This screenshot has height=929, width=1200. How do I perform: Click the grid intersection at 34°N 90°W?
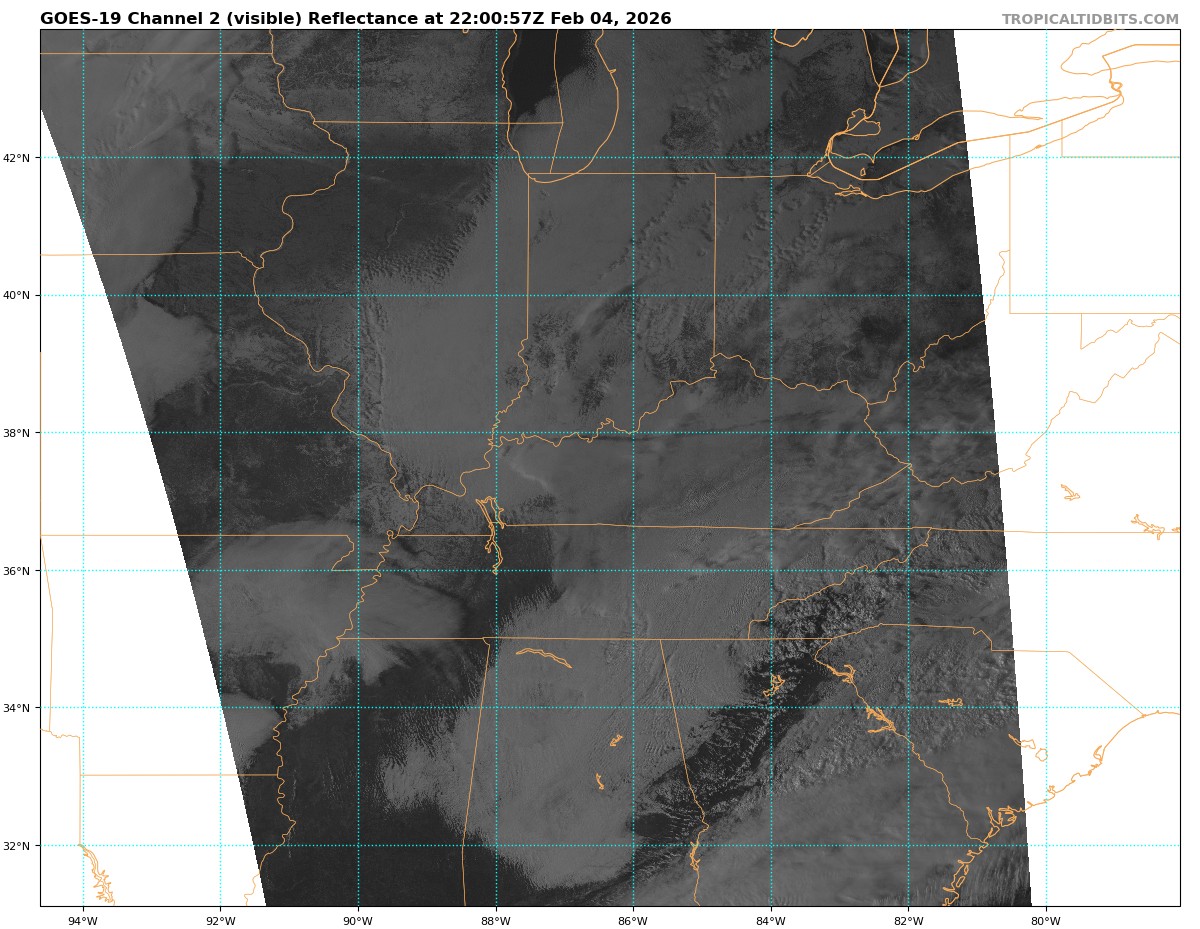358,708
